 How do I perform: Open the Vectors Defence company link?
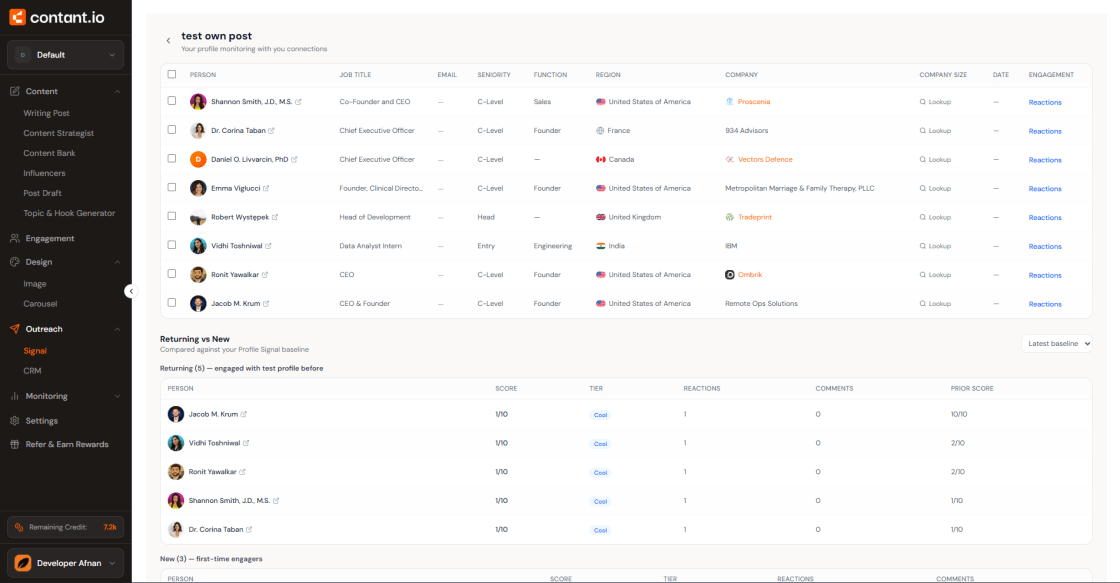tap(765, 159)
